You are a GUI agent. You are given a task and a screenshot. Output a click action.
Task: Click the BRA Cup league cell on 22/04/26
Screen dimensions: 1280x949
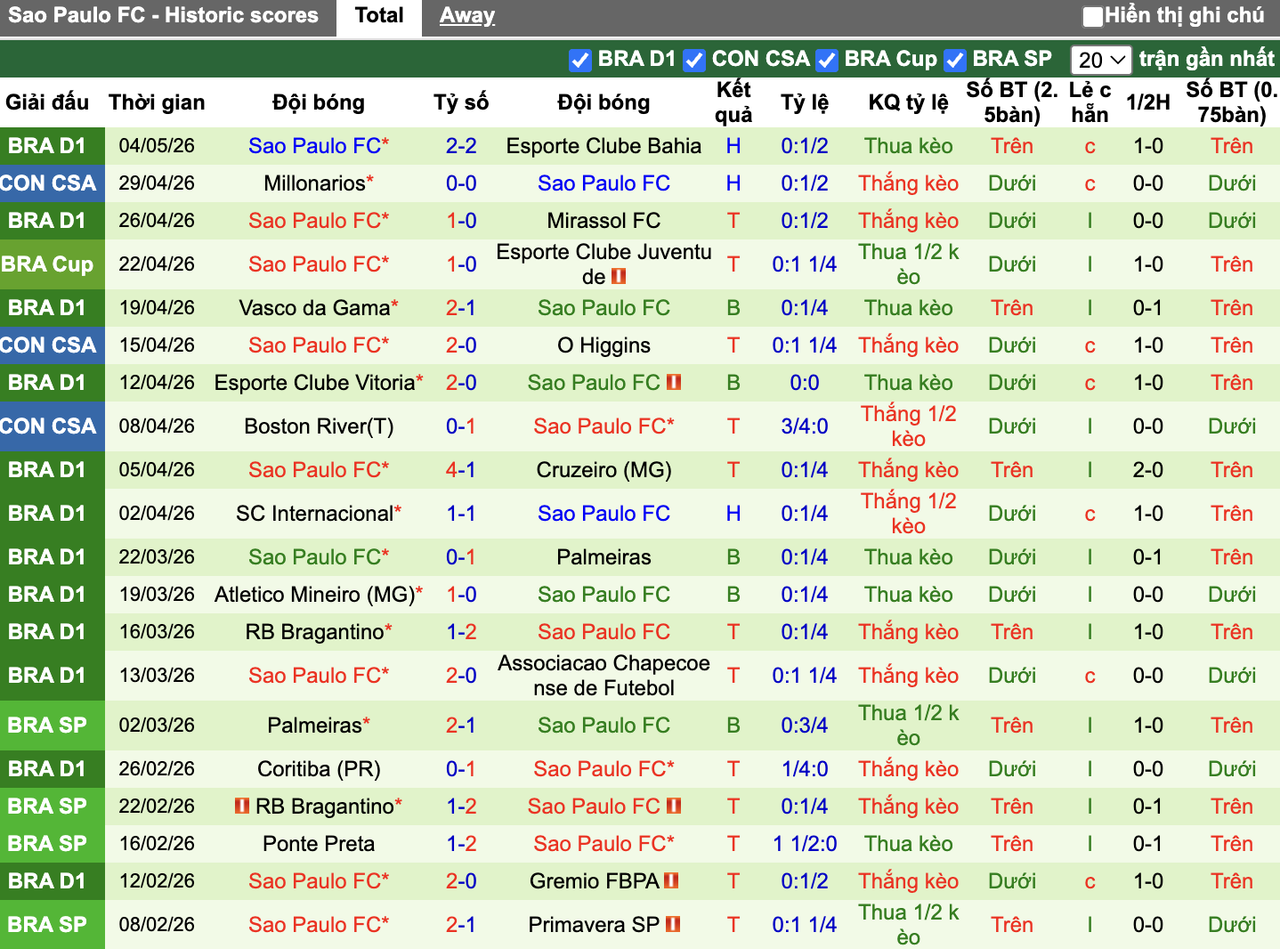pos(52,265)
